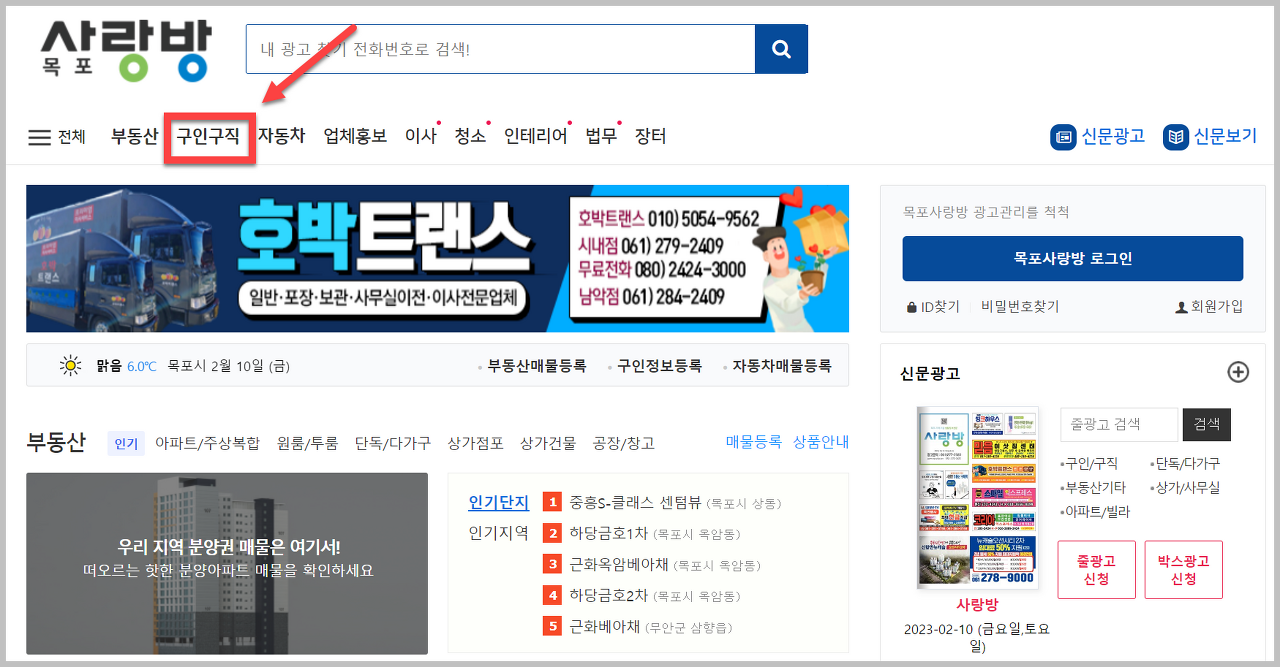Click the plus icon beside 신문광고 panel

[x=1238, y=372]
